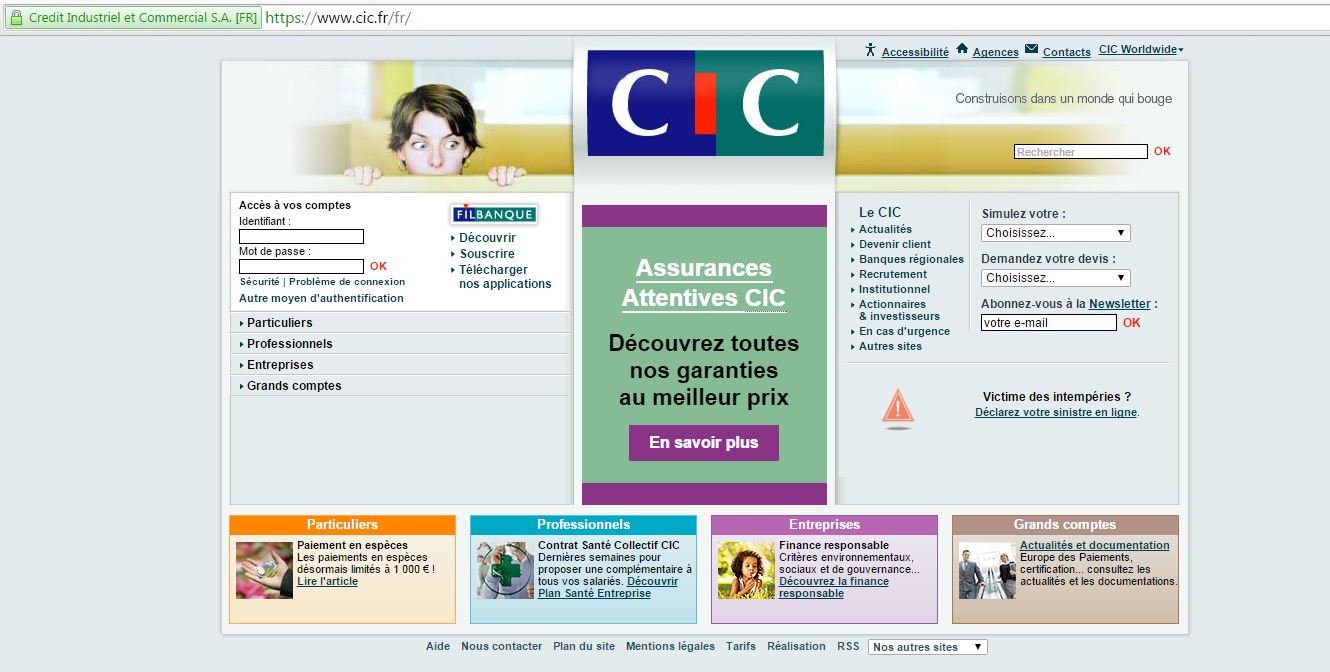Viewport: 1330px width, 672px height.
Task: Open the Paiement en espèces thumbnail
Action: [264, 569]
